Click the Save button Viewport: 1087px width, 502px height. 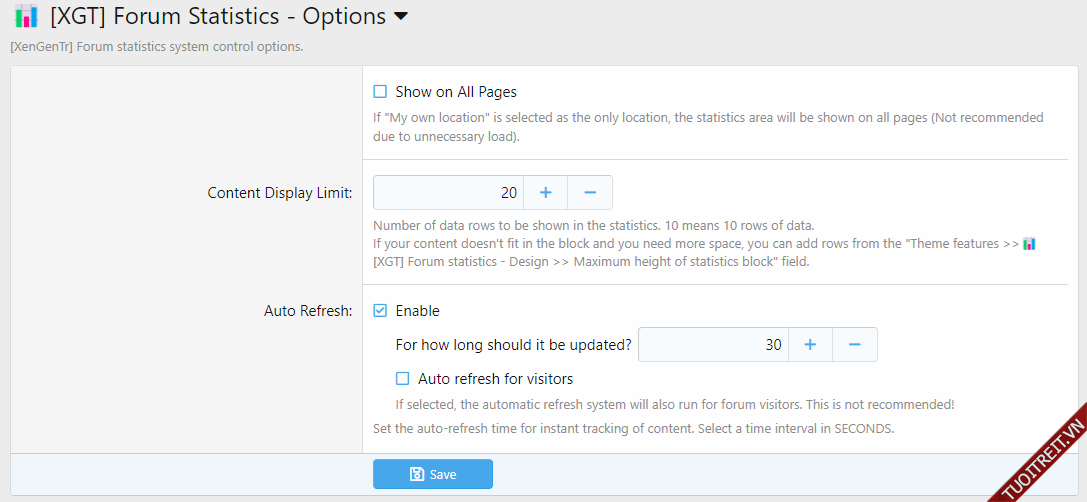[x=433, y=474]
